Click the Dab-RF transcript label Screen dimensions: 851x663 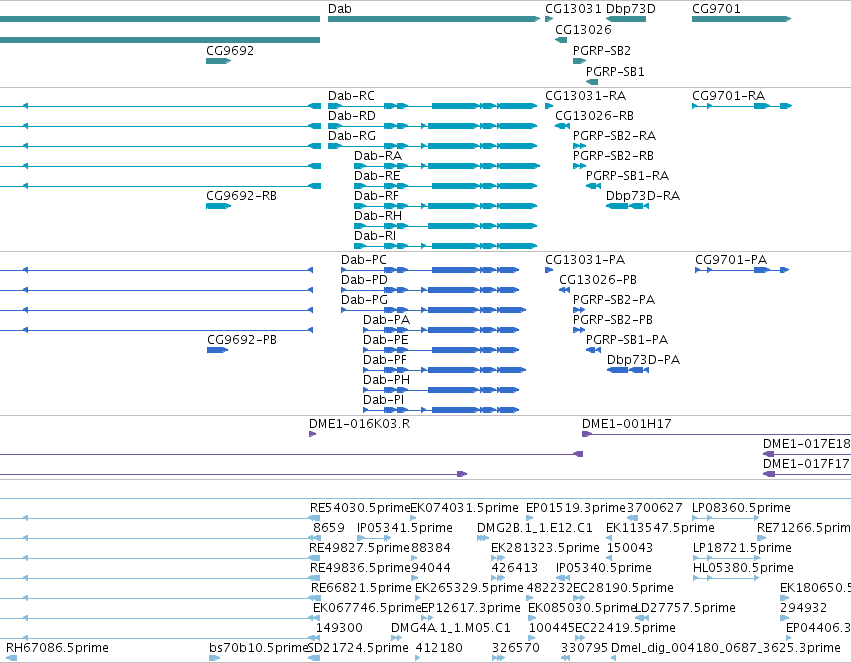click(x=376, y=196)
